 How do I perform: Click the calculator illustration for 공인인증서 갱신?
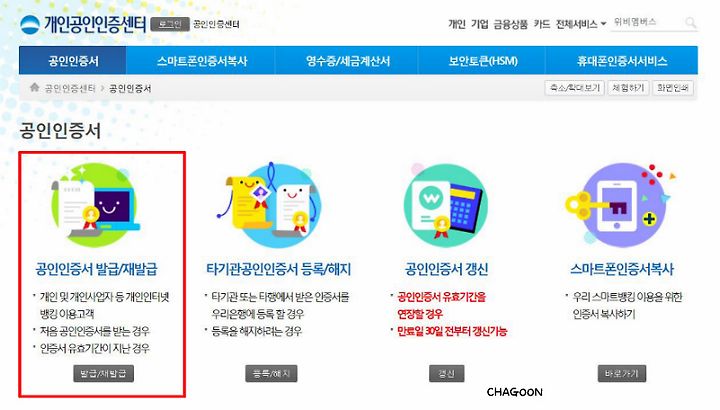click(445, 205)
